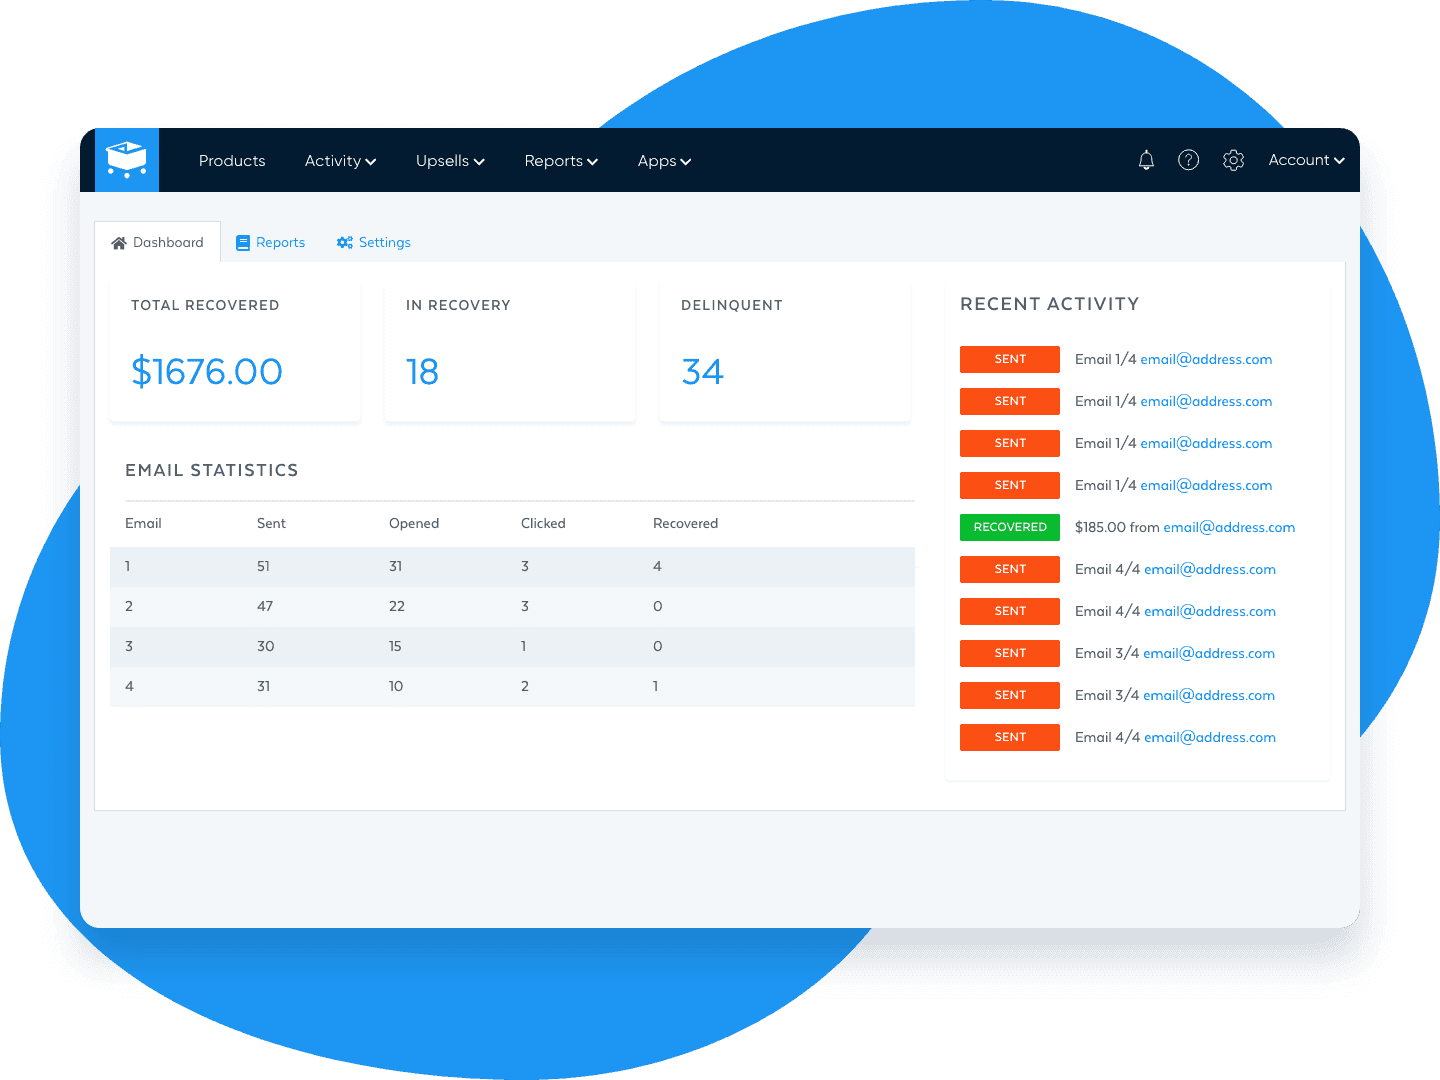The height and width of the screenshot is (1080, 1440).
Task: Click the first SENT status badge
Action: point(1009,359)
